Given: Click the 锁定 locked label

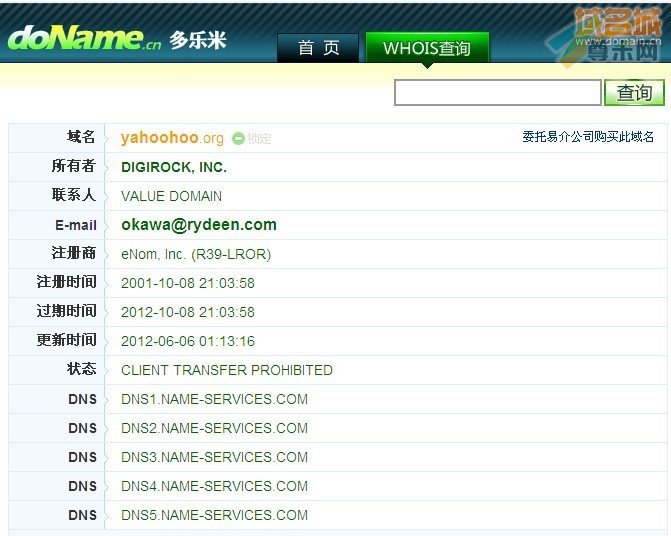Looking at the screenshot, I should pyautogui.click(x=259, y=139).
